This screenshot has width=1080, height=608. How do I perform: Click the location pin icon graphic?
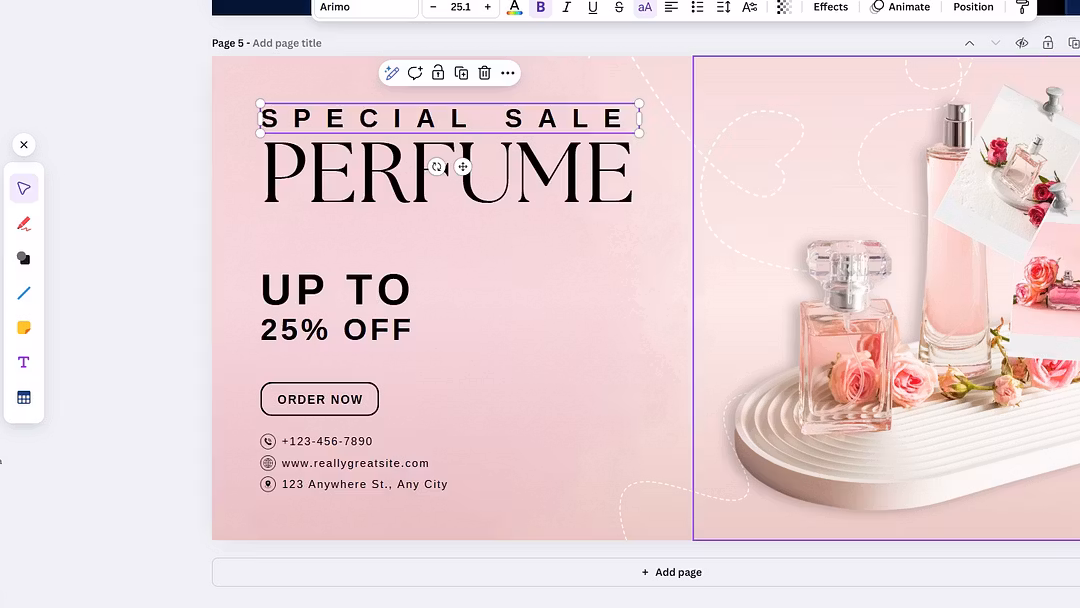(268, 484)
